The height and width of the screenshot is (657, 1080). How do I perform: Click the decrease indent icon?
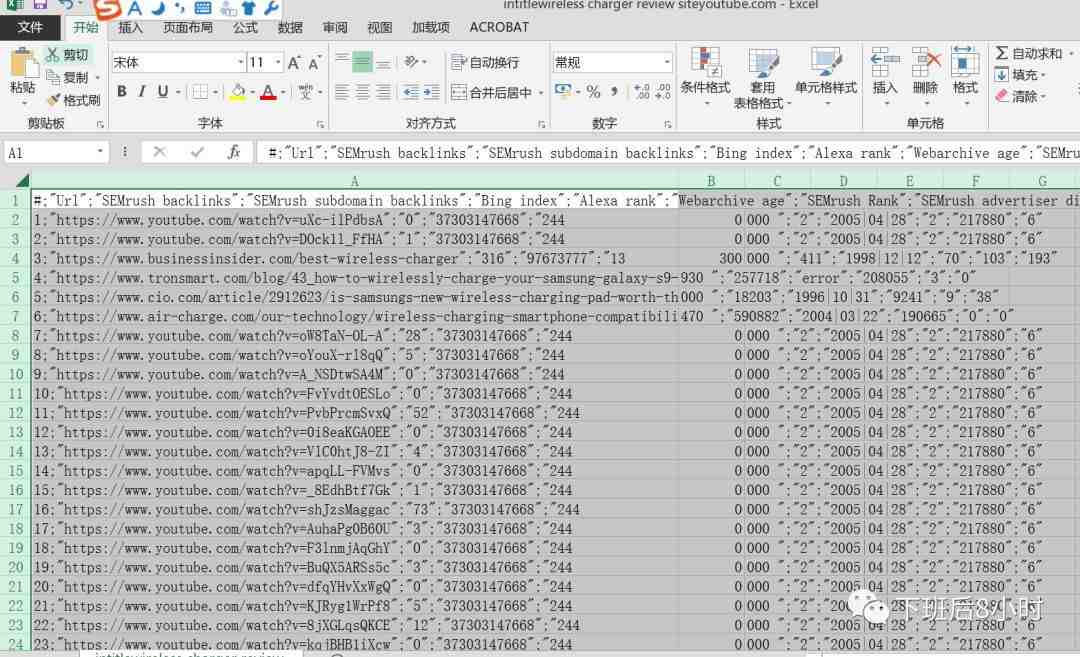point(411,92)
